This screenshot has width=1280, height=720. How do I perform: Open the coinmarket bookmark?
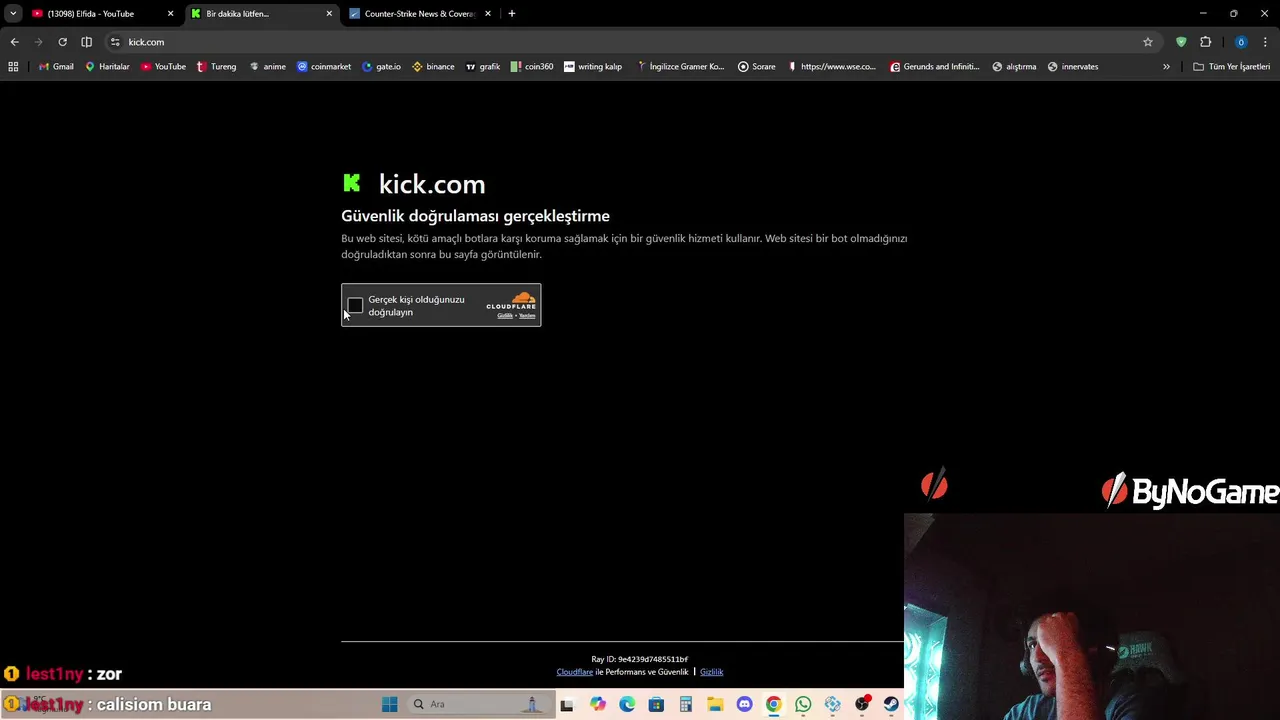click(324, 67)
